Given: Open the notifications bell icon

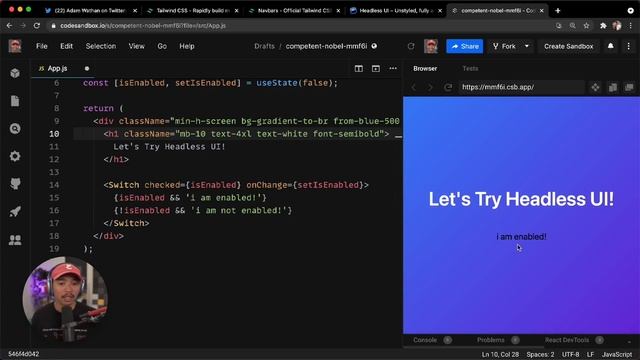Looking at the screenshot, I should pyautogui.click(x=611, y=46).
